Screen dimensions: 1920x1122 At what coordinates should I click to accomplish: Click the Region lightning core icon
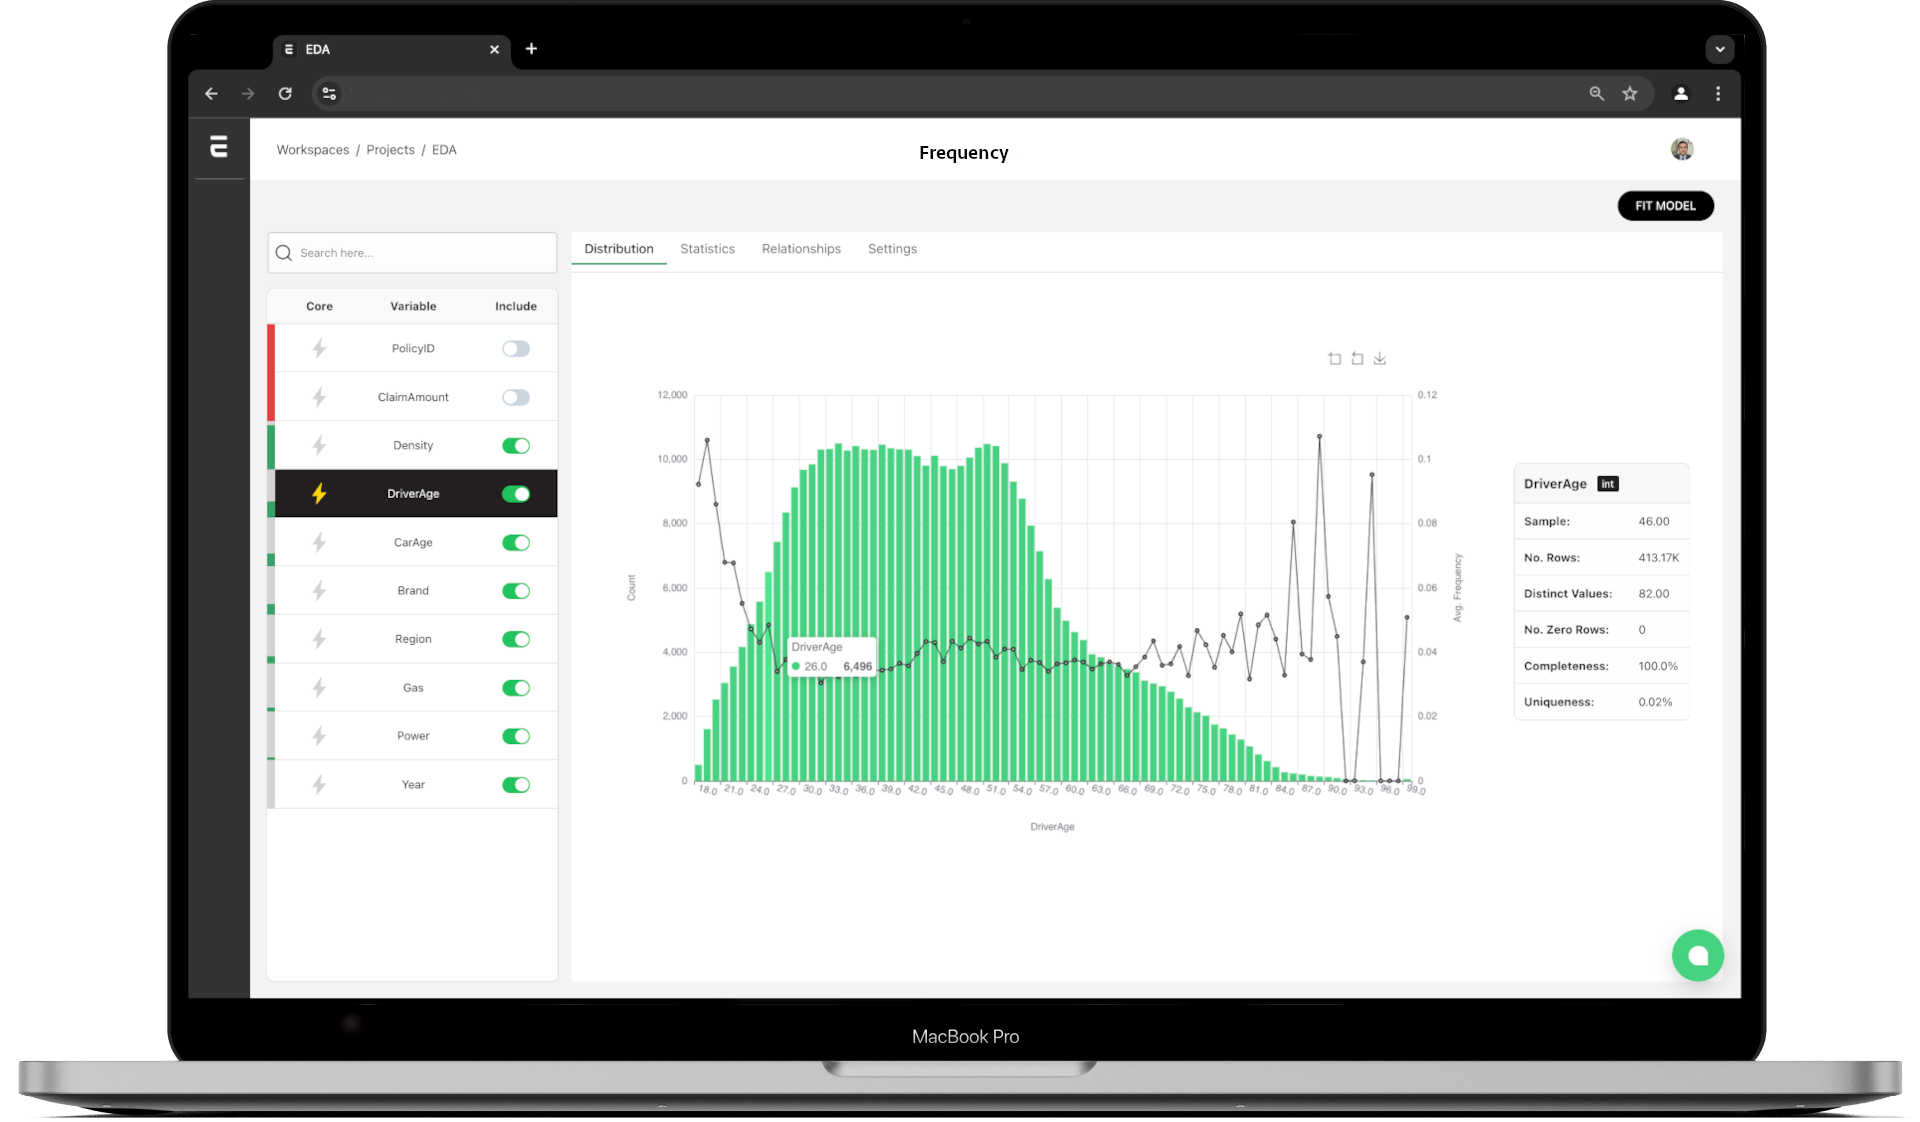pos(319,639)
